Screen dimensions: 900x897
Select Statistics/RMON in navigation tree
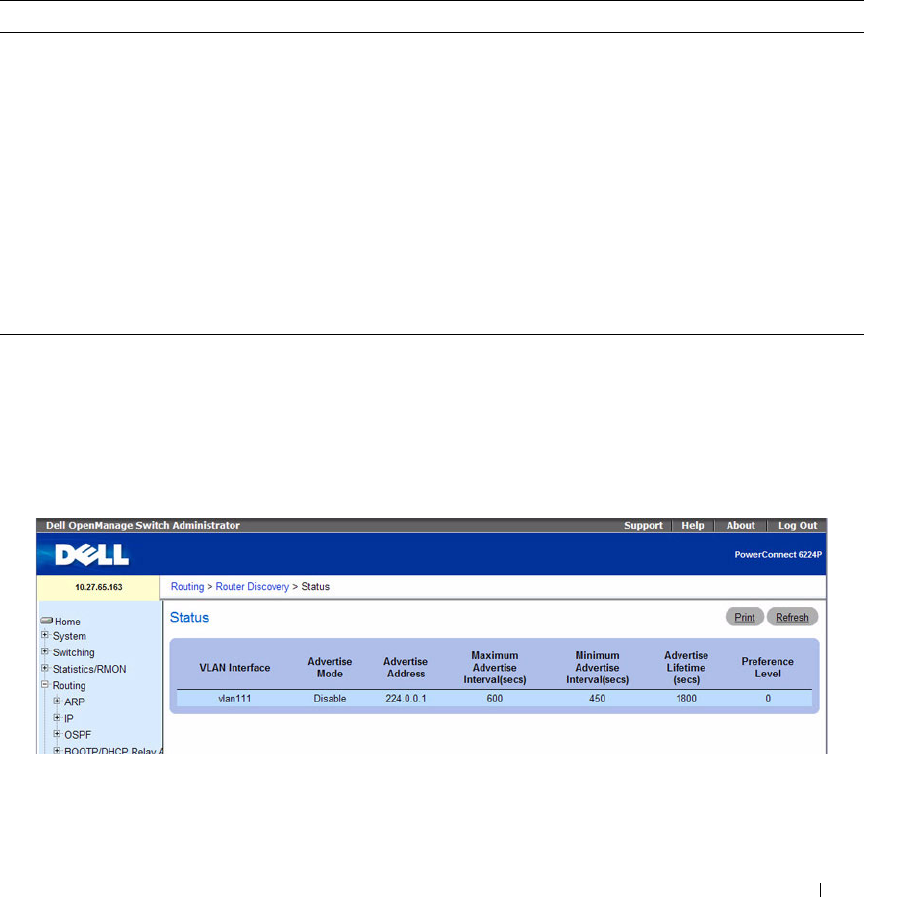pyautogui.click(x=90, y=669)
